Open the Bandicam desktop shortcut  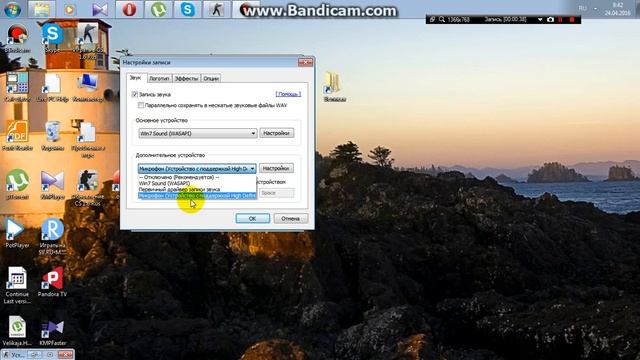coord(17,39)
